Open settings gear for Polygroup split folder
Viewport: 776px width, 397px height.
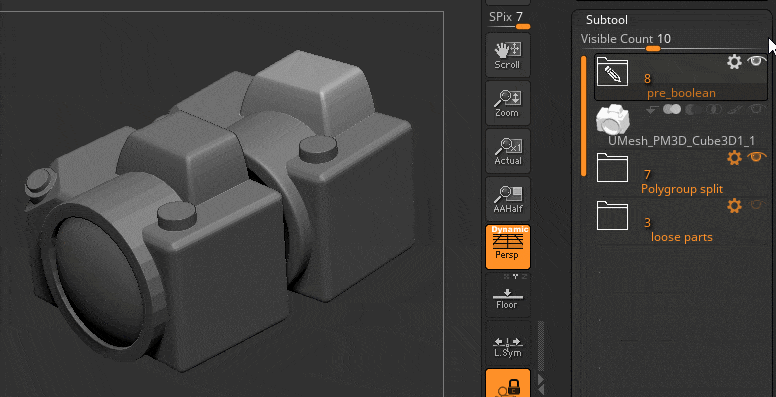[x=734, y=158]
